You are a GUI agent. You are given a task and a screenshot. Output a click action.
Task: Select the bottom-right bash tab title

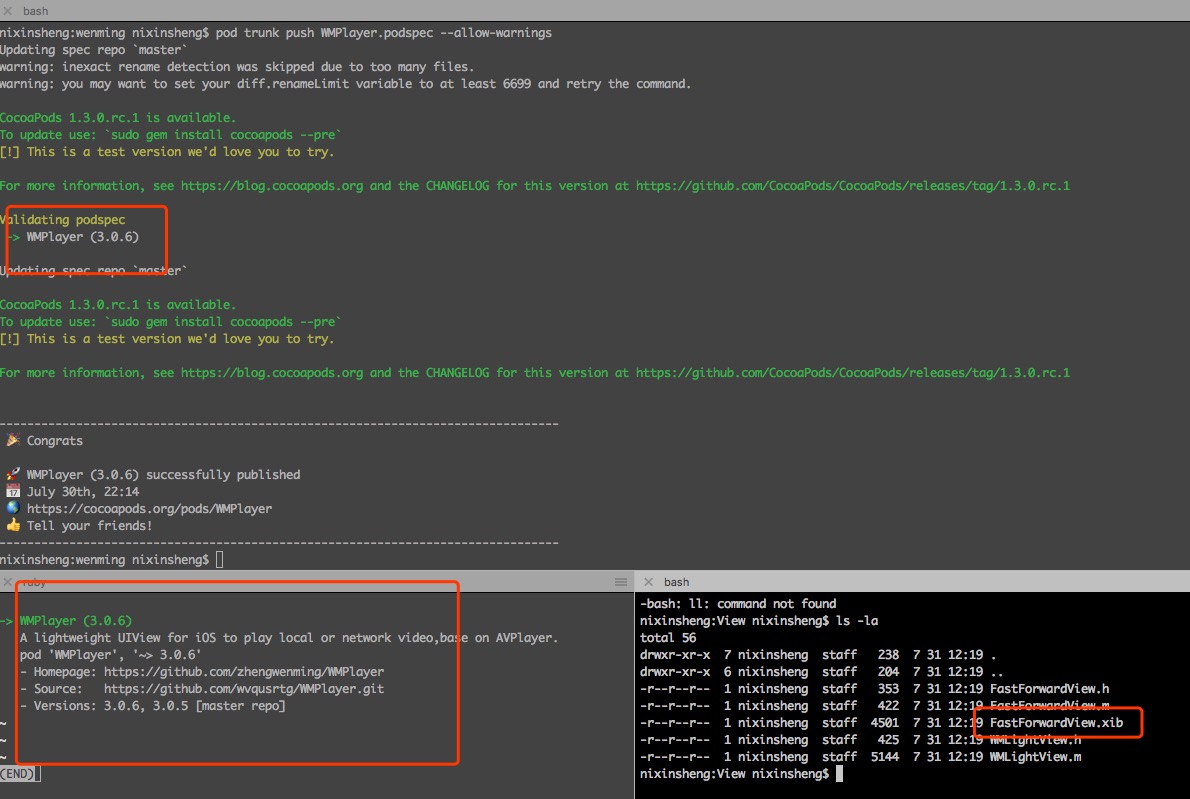(x=676, y=582)
